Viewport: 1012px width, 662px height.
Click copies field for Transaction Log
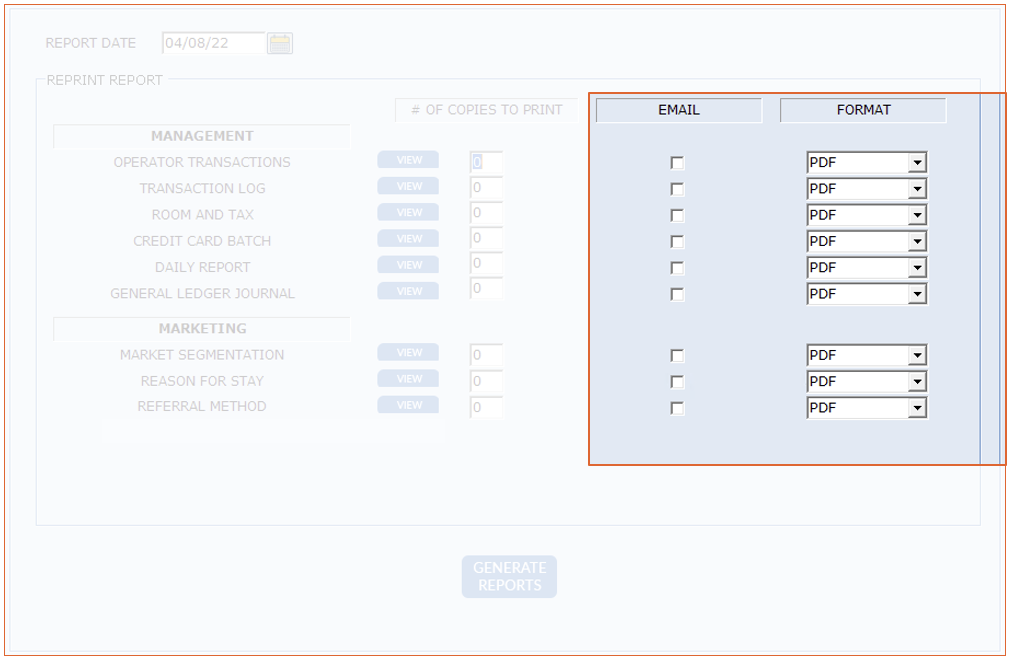(x=486, y=187)
